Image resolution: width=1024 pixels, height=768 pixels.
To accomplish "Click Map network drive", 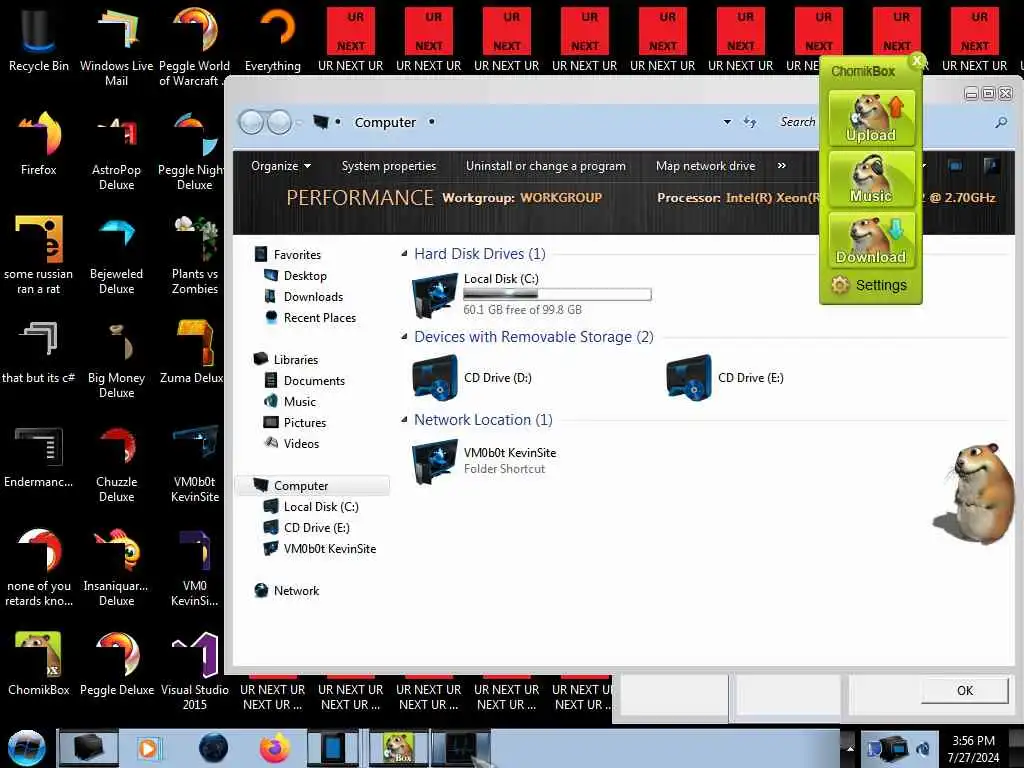I will [705, 166].
